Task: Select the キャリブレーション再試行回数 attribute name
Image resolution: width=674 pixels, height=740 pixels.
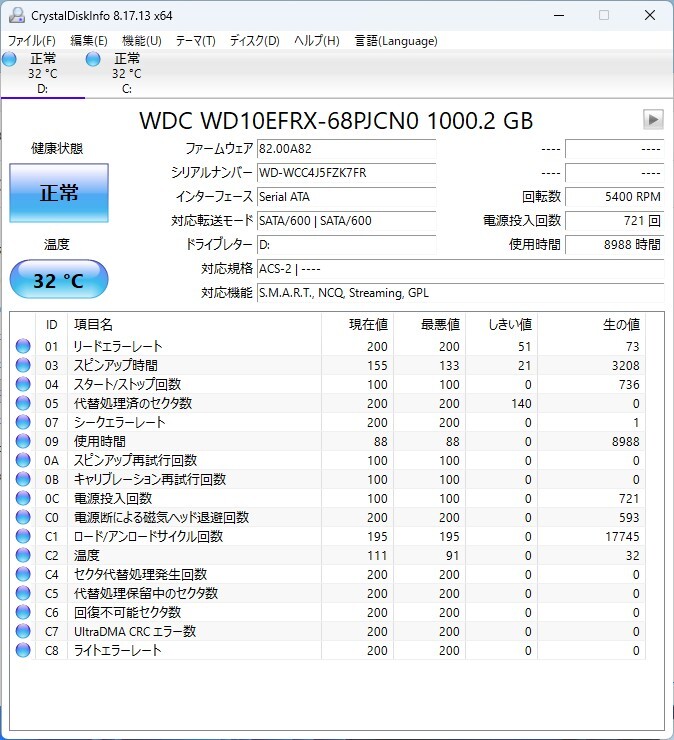Action: [150, 479]
